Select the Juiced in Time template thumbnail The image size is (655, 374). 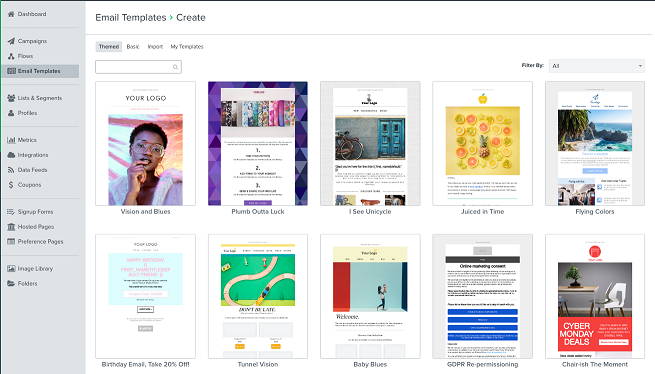482,143
